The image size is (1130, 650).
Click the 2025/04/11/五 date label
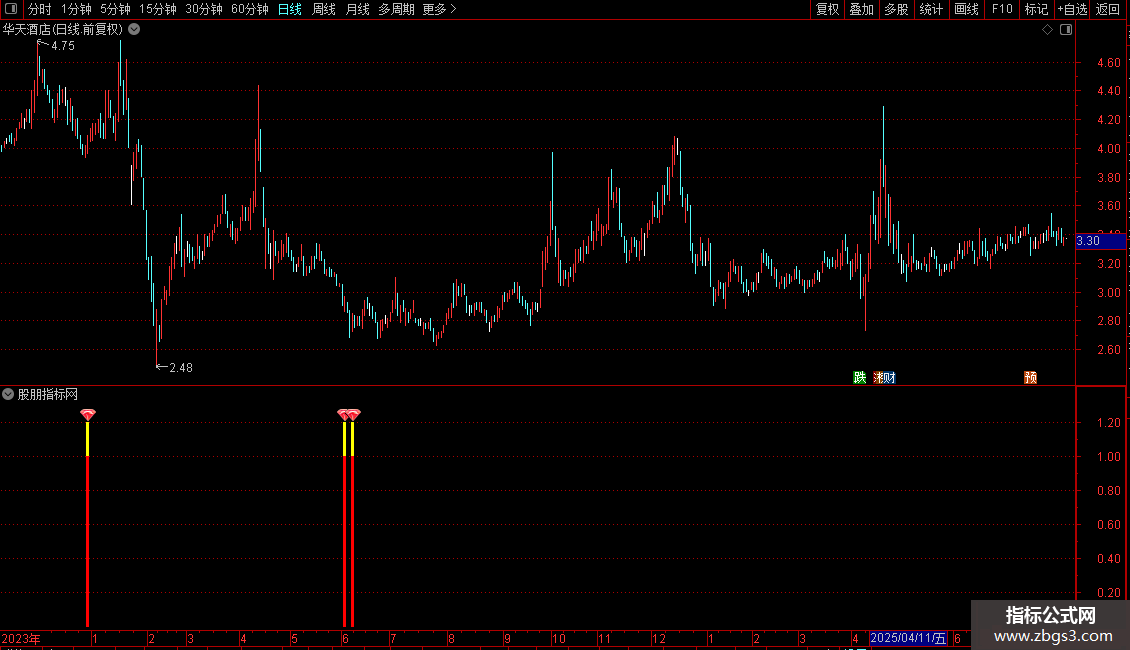pyautogui.click(x=908, y=638)
